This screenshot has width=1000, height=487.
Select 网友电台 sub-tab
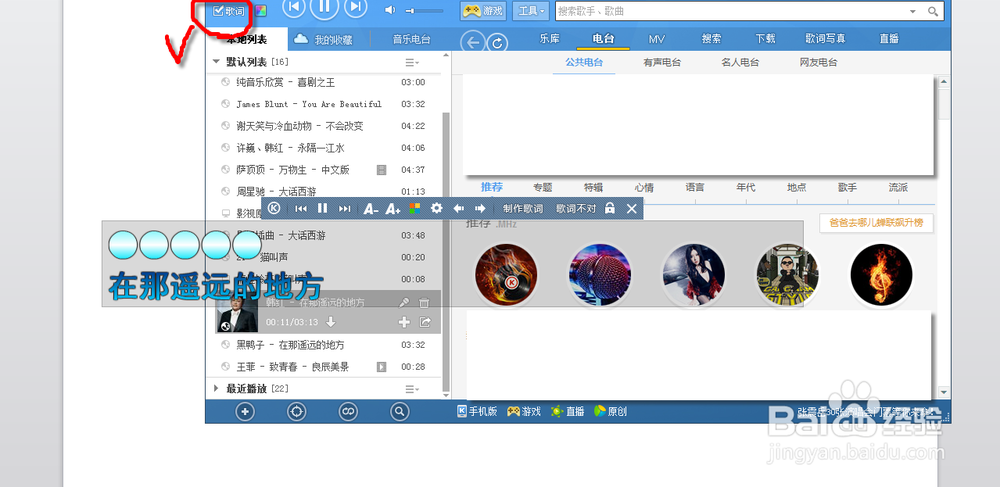(818, 62)
